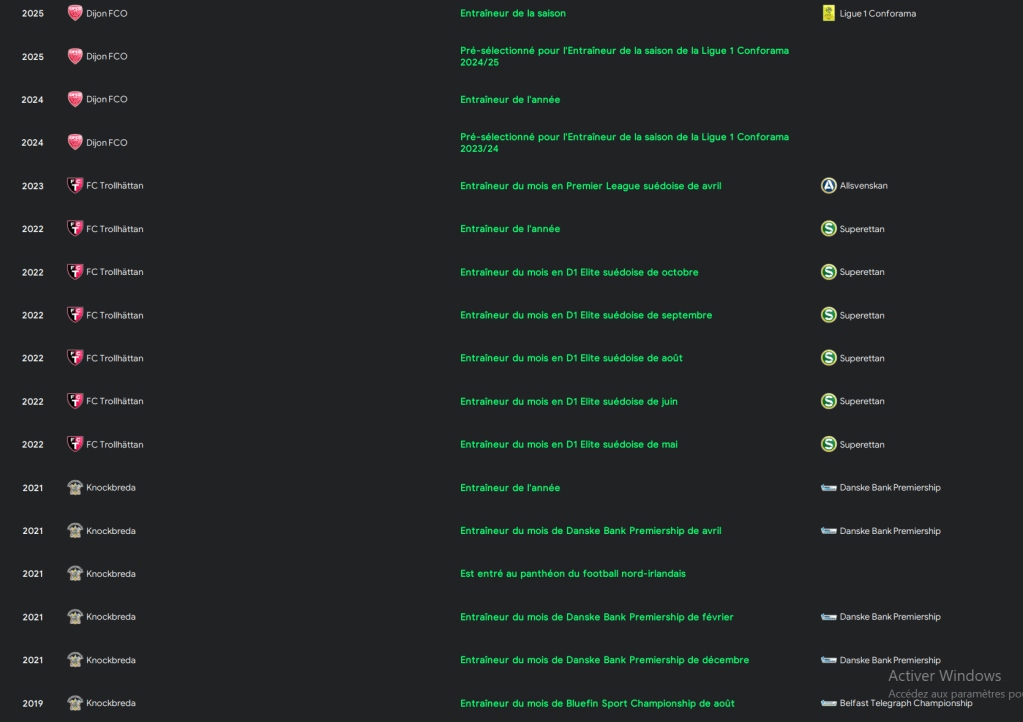Click the Belfast Telegraph Championship logo icon
The width and height of the screenshot is (1023, 722).
click(x=828, y=703)
